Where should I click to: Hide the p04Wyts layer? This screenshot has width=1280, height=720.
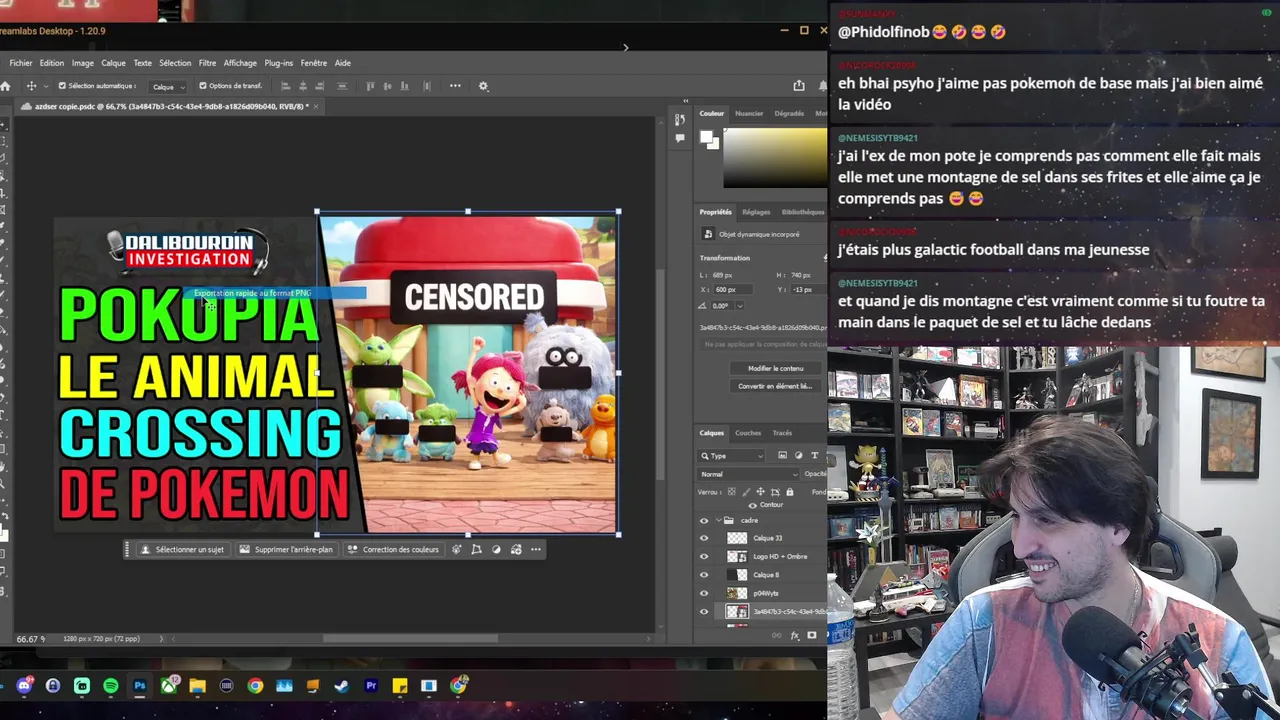[704, 593]
